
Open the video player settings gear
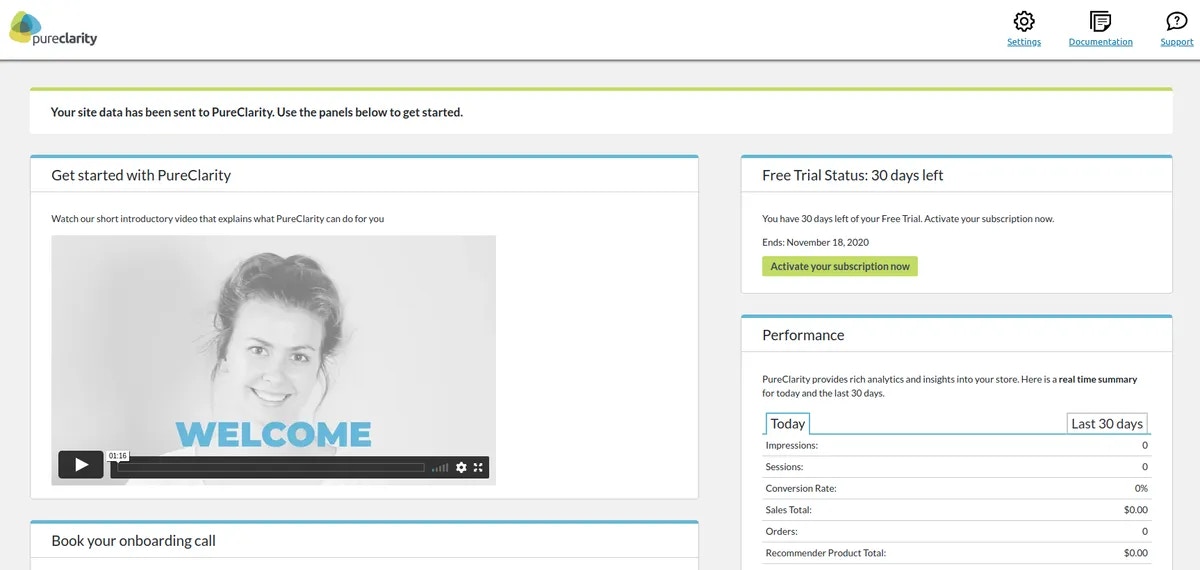[461, 467]
